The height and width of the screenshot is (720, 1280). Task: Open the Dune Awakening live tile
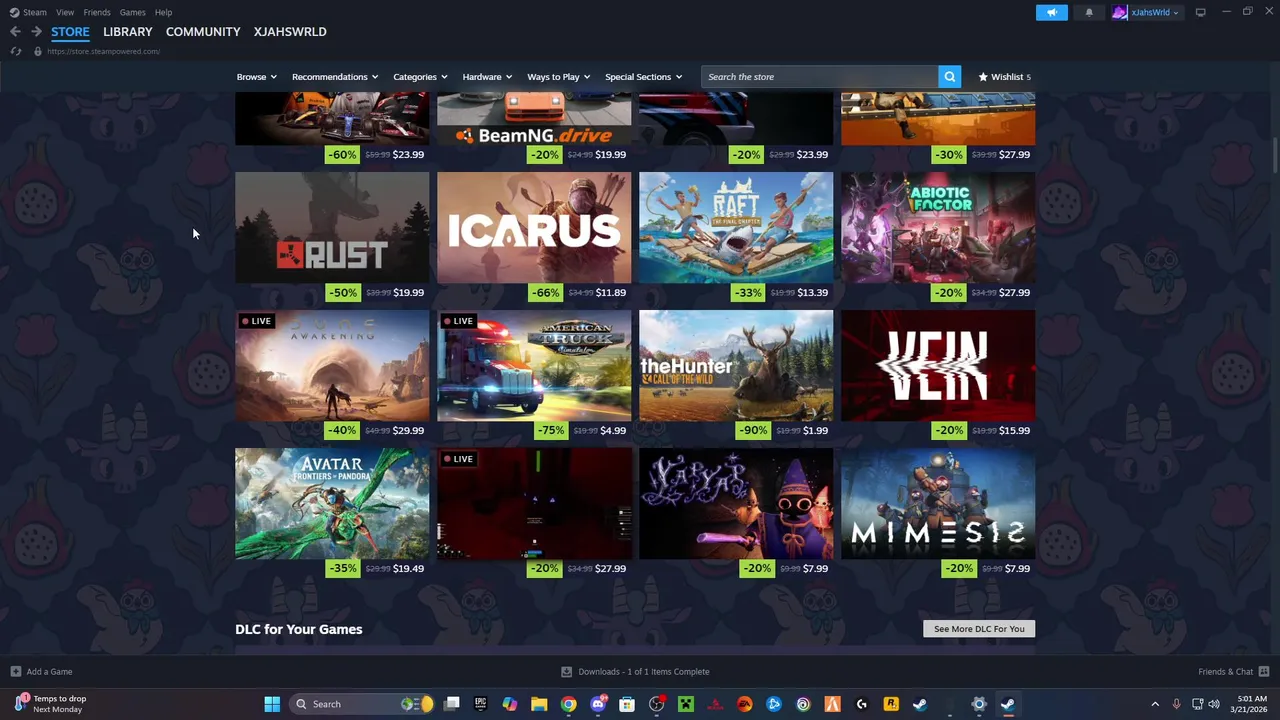(x=332, y=365)
